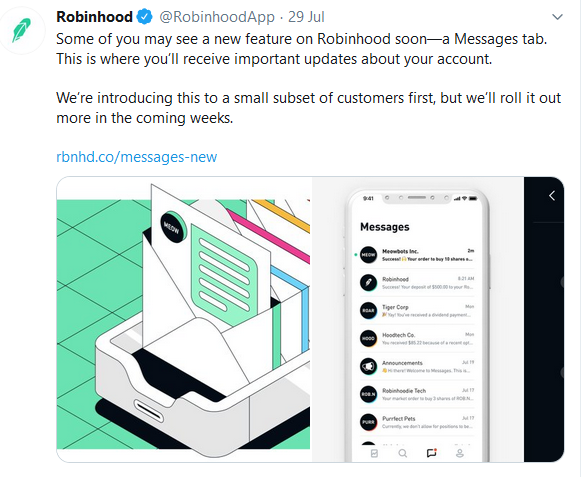Tap the search magnifier icon in phone
This screenshot has width=582, height=477.
[x=403, y=453]
